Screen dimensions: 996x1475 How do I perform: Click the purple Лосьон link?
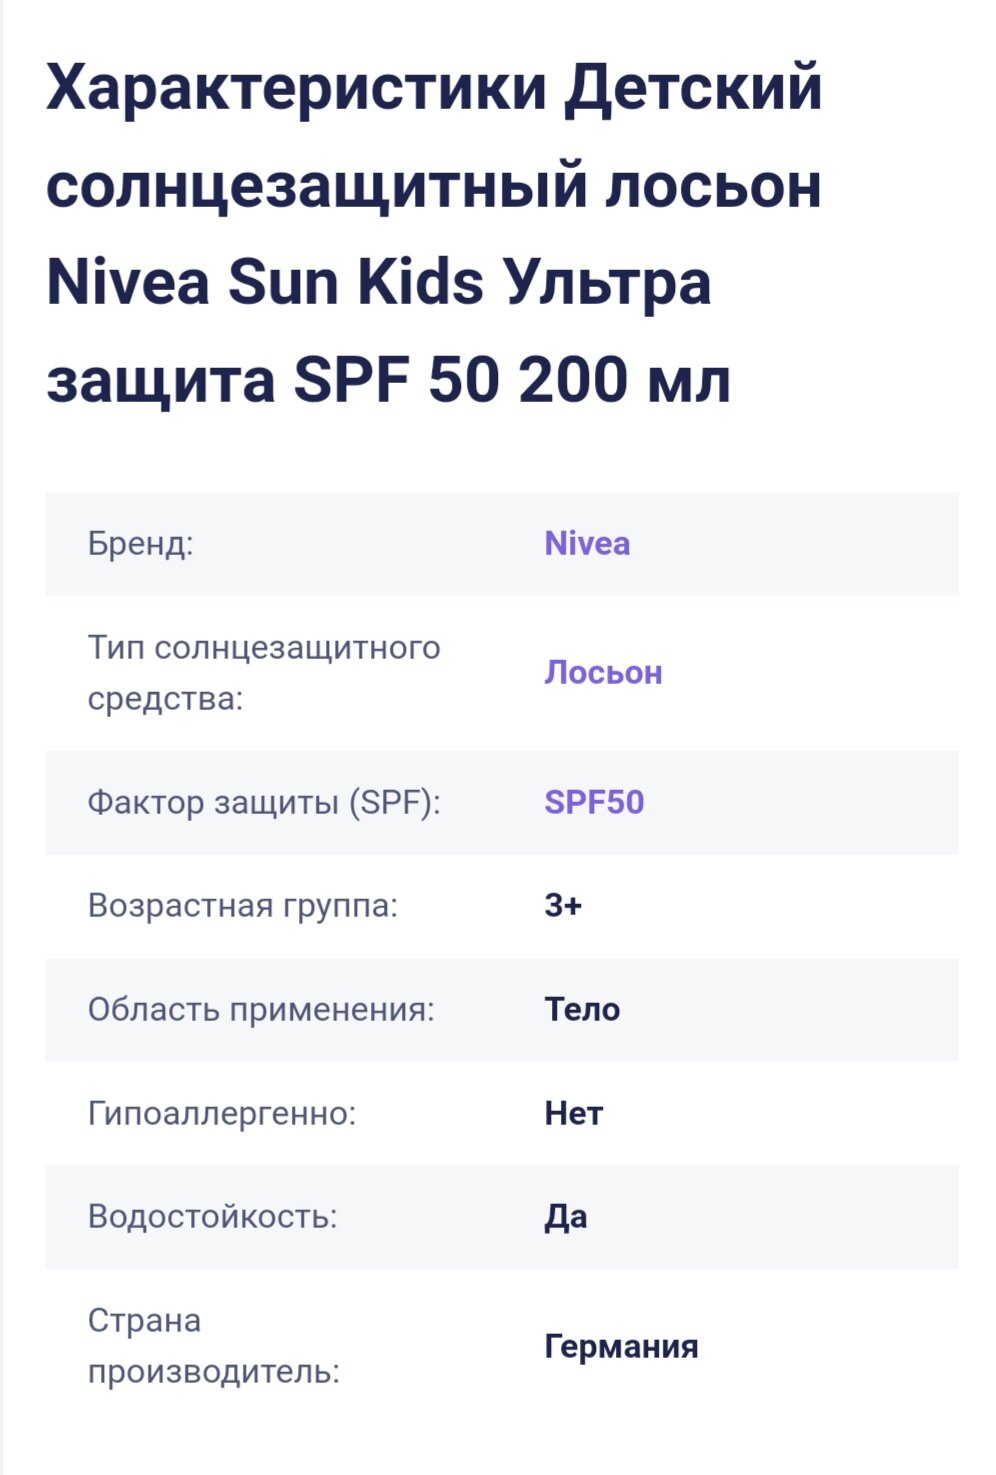click(603, 673)
